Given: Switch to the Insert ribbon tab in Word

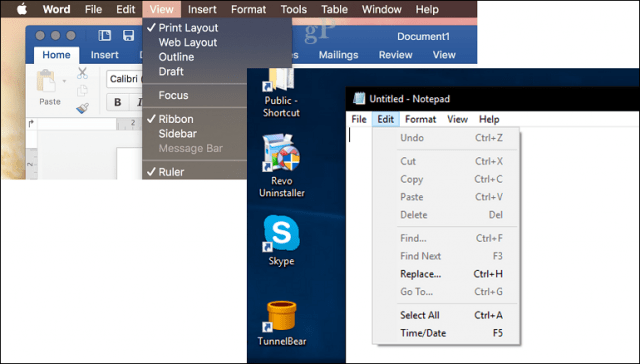Looking at the screenshot, I should [104, 55].
